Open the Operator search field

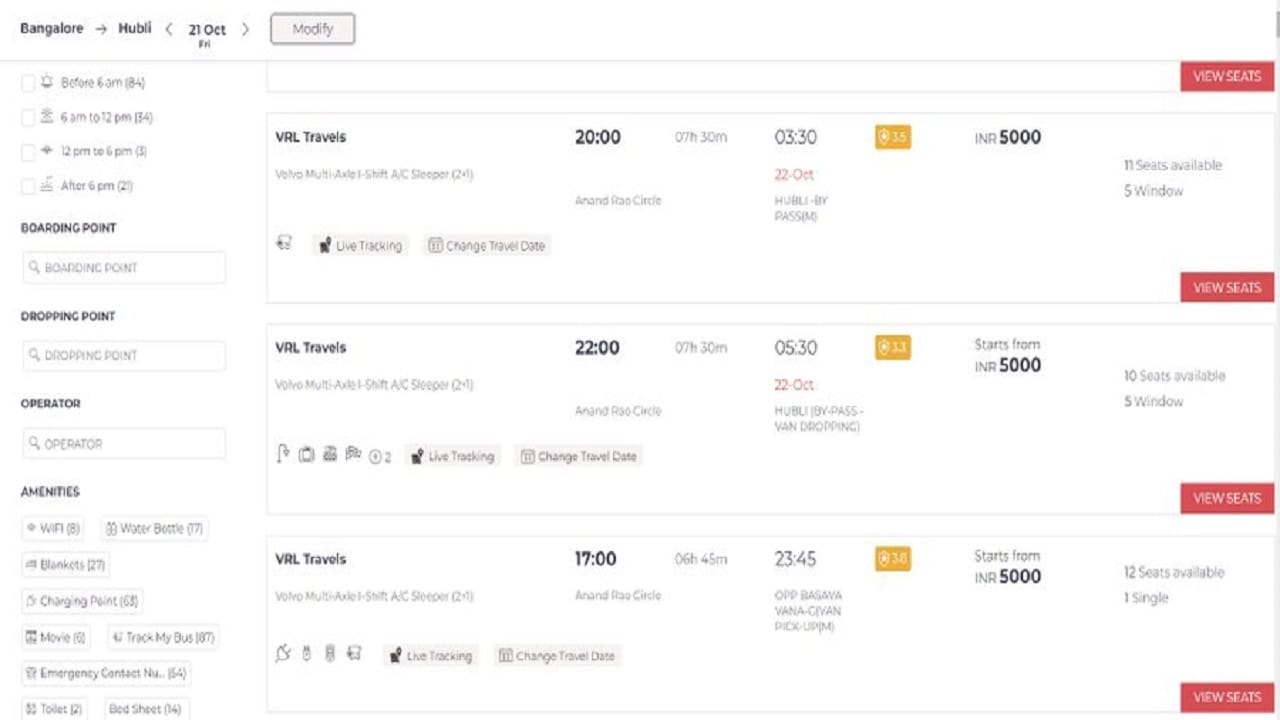[x=124, y=443]
